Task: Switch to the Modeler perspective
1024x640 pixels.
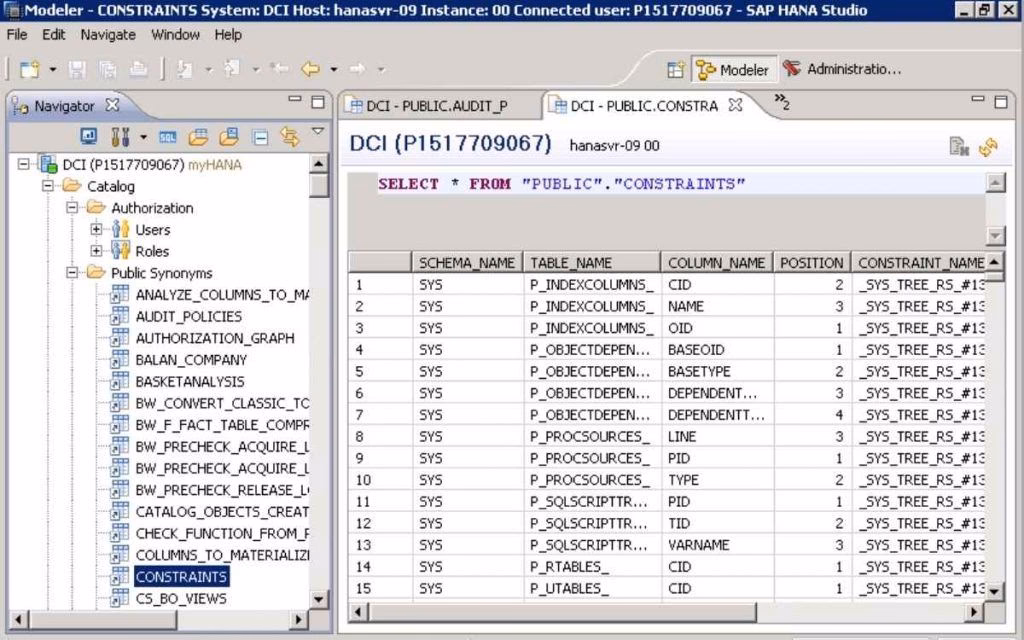Action: (733, 69)
